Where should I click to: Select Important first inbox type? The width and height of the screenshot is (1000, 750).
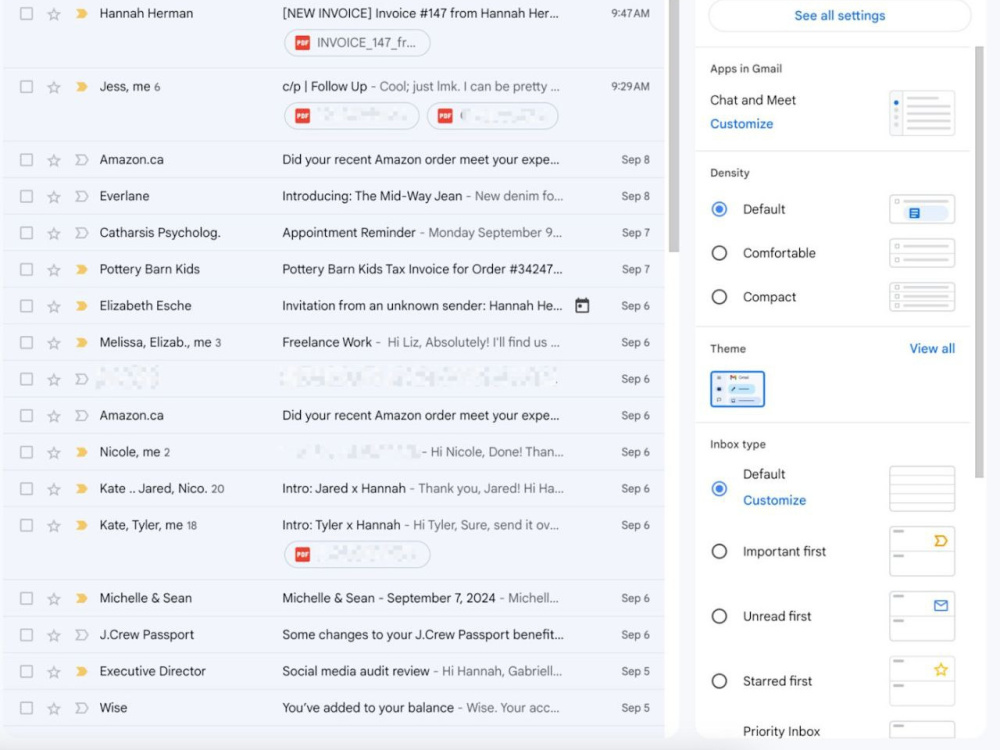(x=719, y=552)
